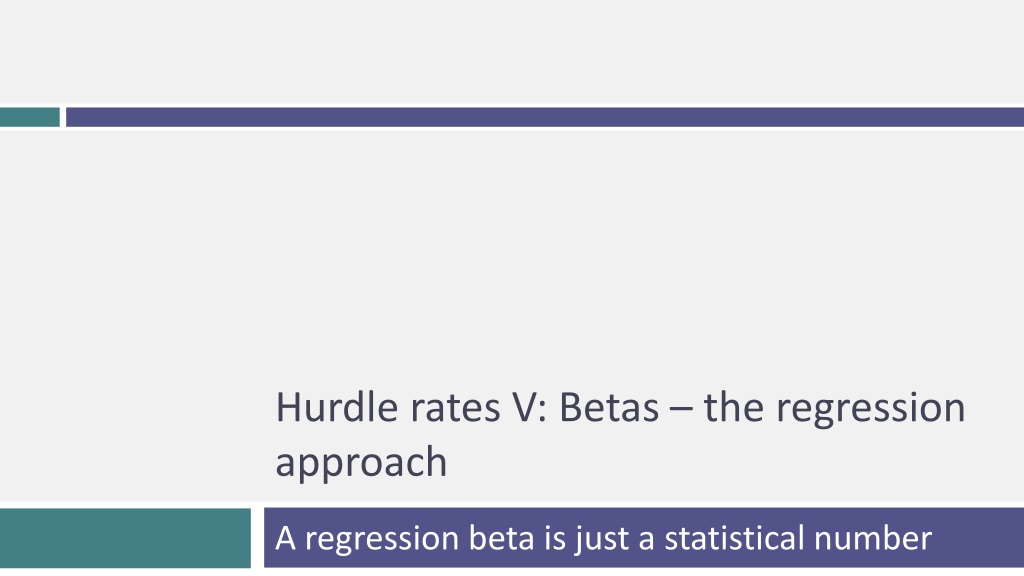Click the word 'Hurdle' in the title
This screenshot has width=1024, height=576.
(337, 408)
